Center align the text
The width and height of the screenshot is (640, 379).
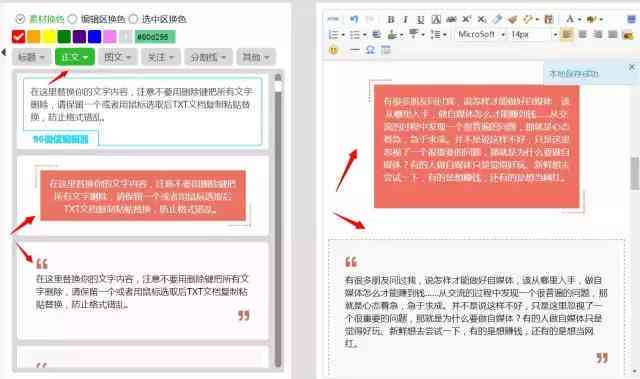point(582,34)
